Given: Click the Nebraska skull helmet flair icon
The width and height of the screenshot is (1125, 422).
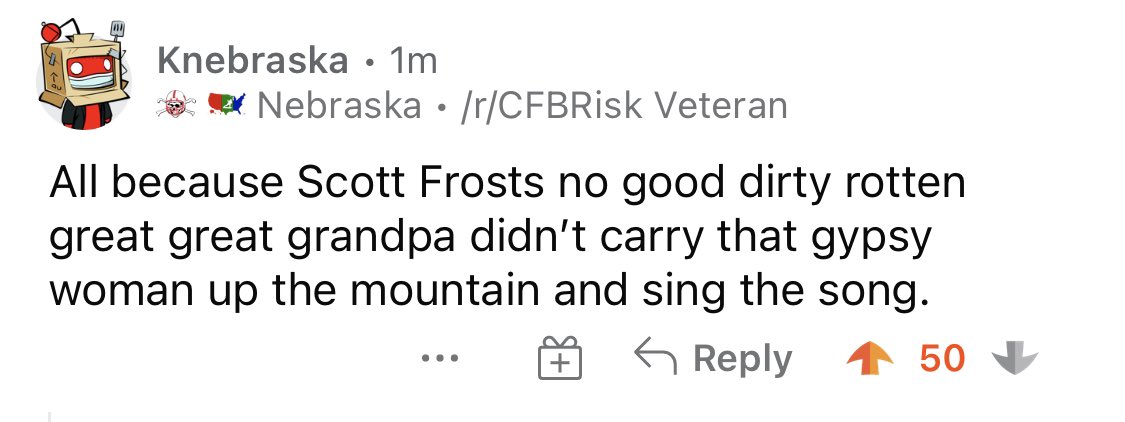Looking at the screenshot, I should (x=176, y=106).
